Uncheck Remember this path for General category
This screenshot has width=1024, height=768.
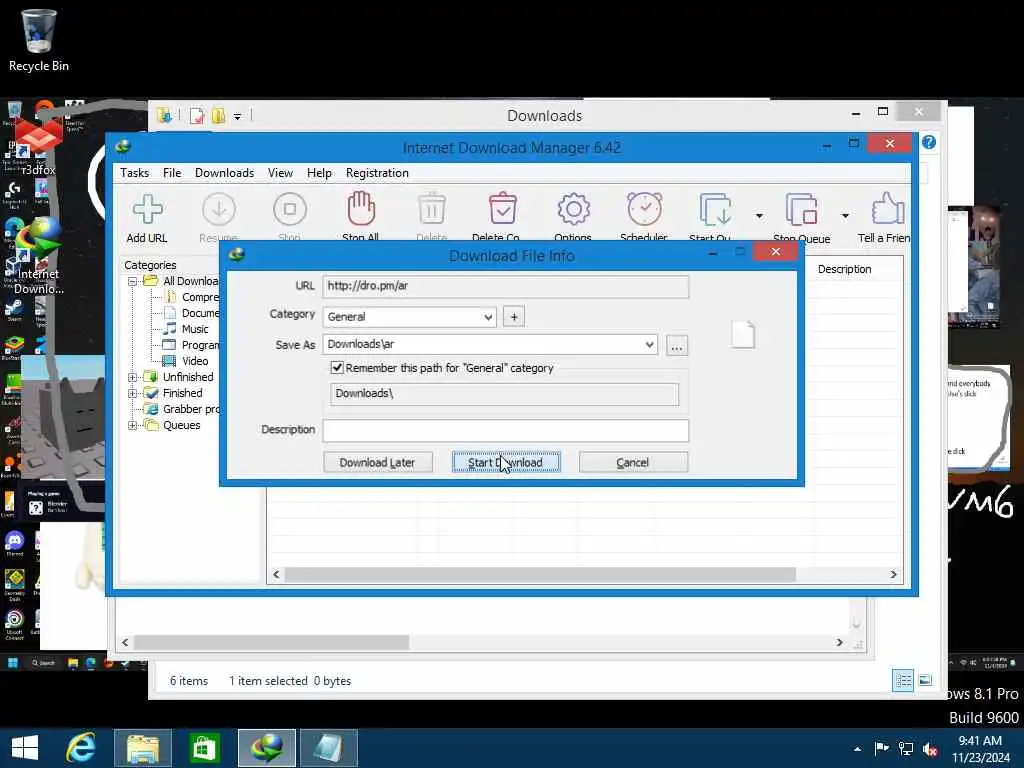tap(337, 368)
